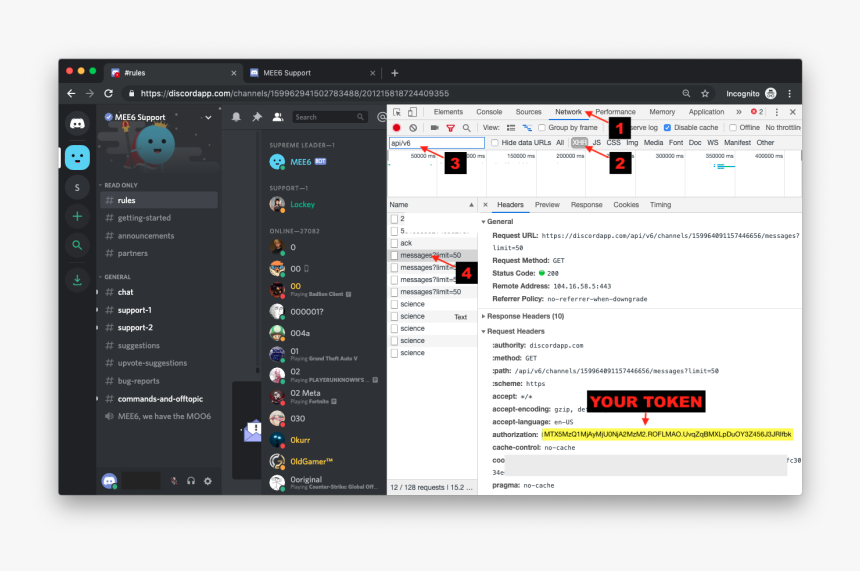This screenshot has height=571, width=860.
Task: Expand Response Headers (10)
Action: point(483,316)
